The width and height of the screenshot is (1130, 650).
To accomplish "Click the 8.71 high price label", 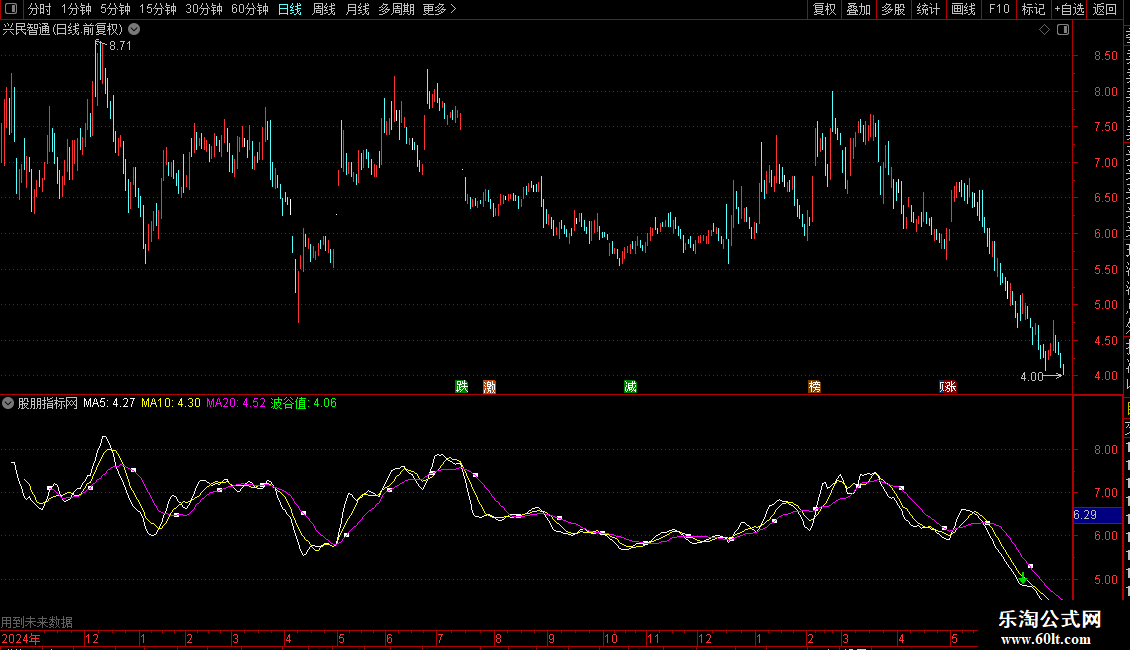I will tap(120, 45).
